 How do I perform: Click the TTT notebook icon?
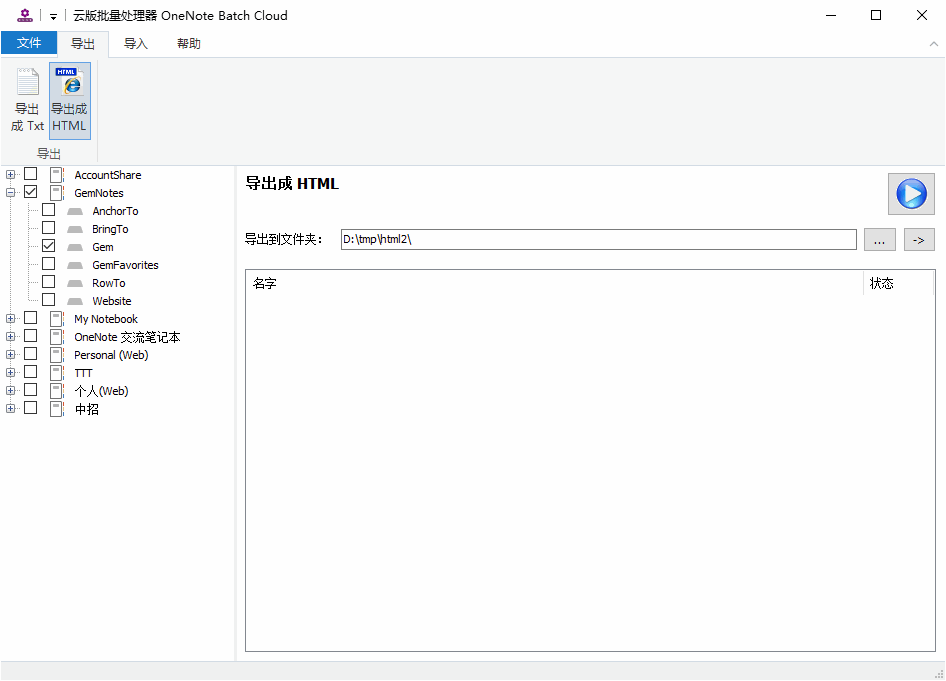pyautogui.click(x=57, y=373)
